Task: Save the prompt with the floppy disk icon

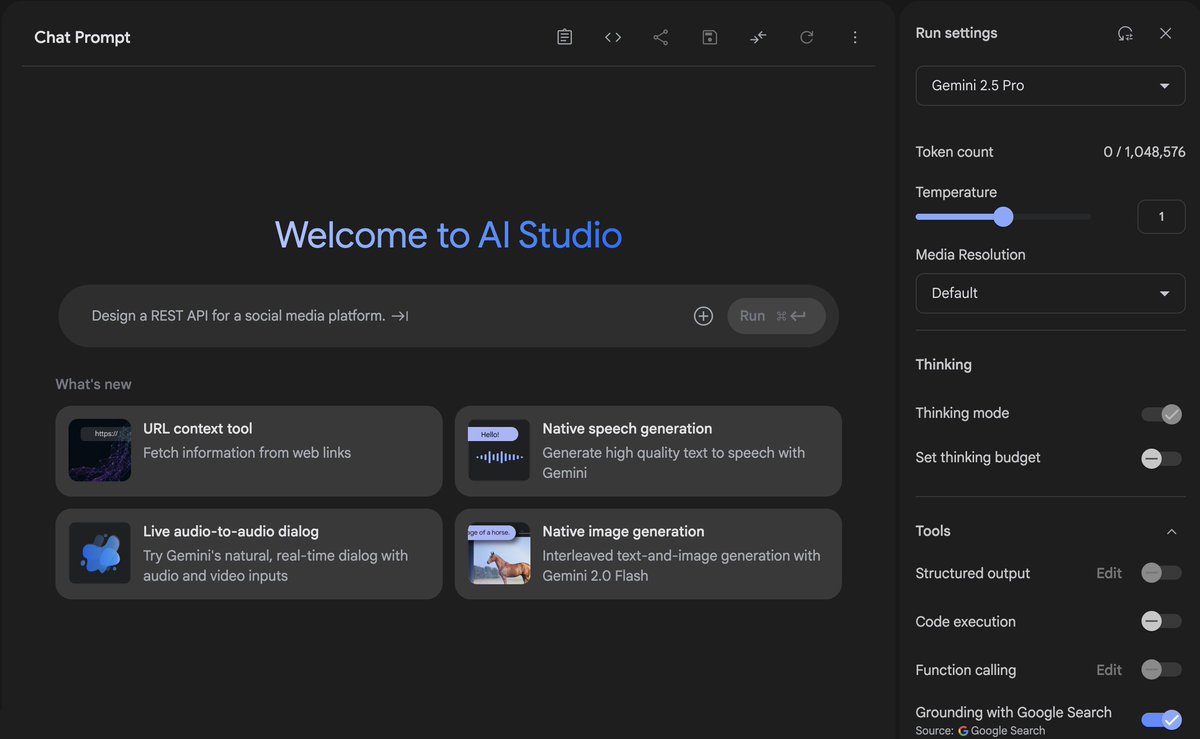Action: pos(709,37)
